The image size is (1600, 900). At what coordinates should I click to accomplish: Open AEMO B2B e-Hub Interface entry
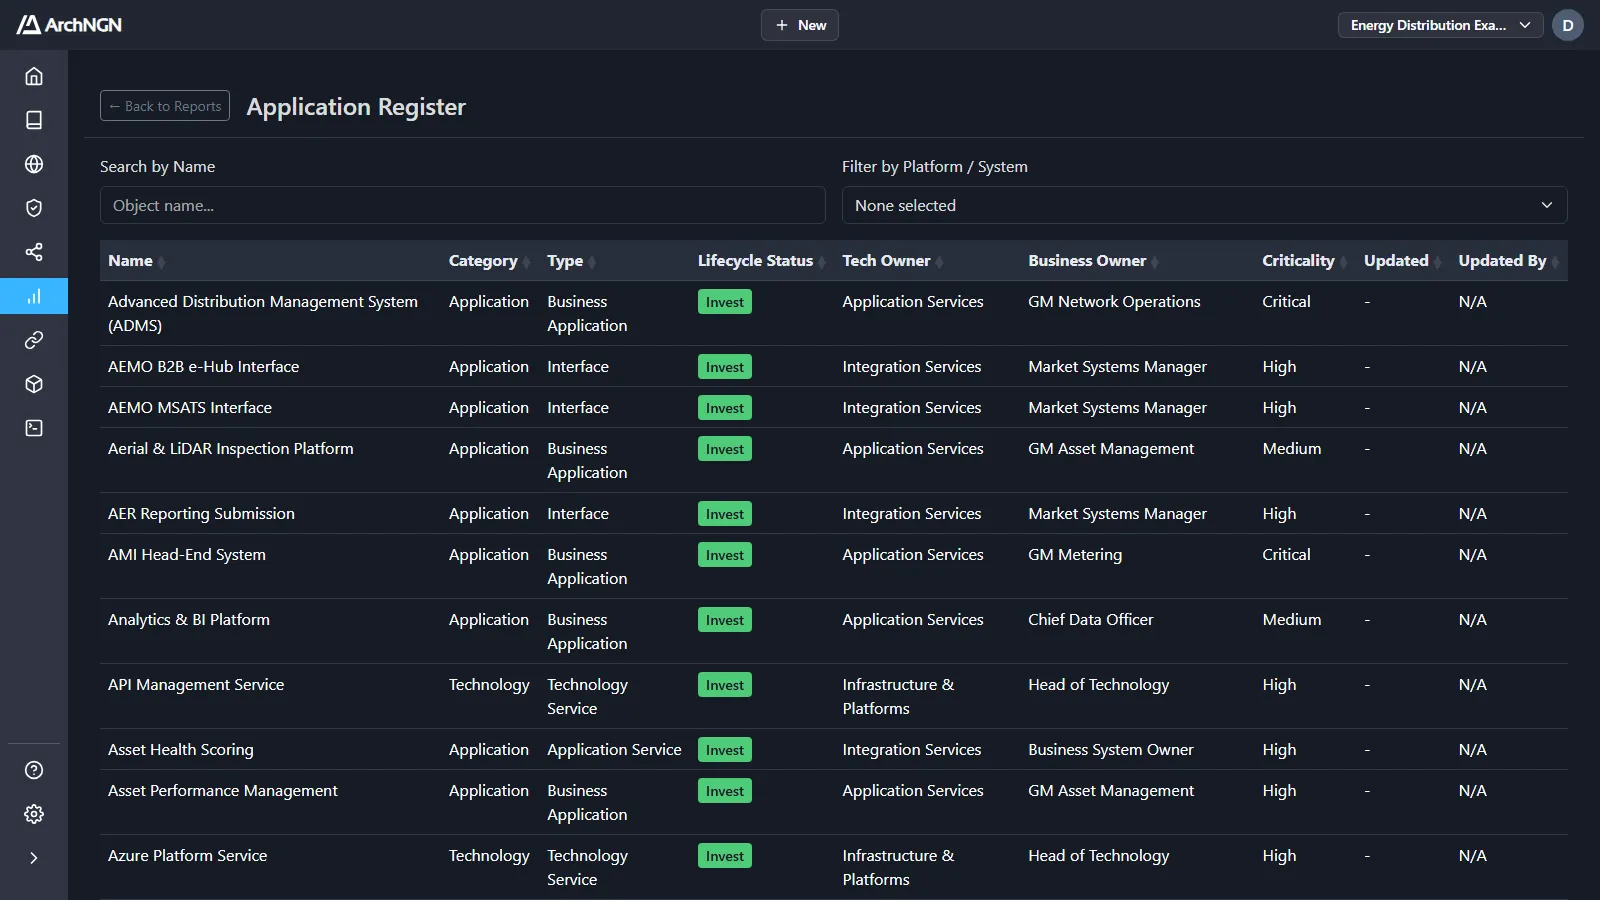203,367
